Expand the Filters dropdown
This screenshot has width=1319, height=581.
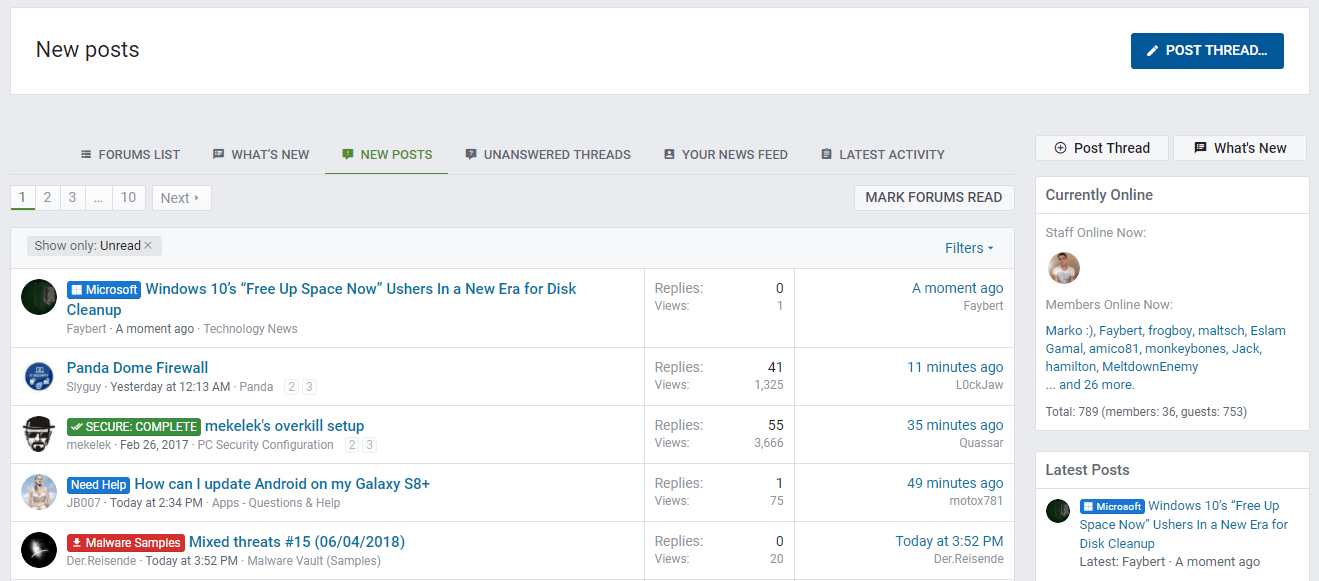coord(969,248)
